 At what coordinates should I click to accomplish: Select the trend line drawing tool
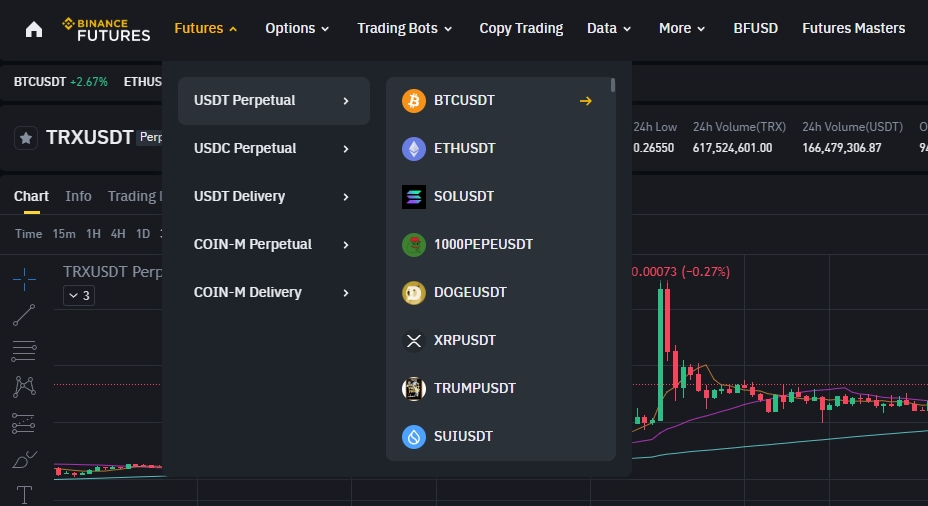[24, 315]
